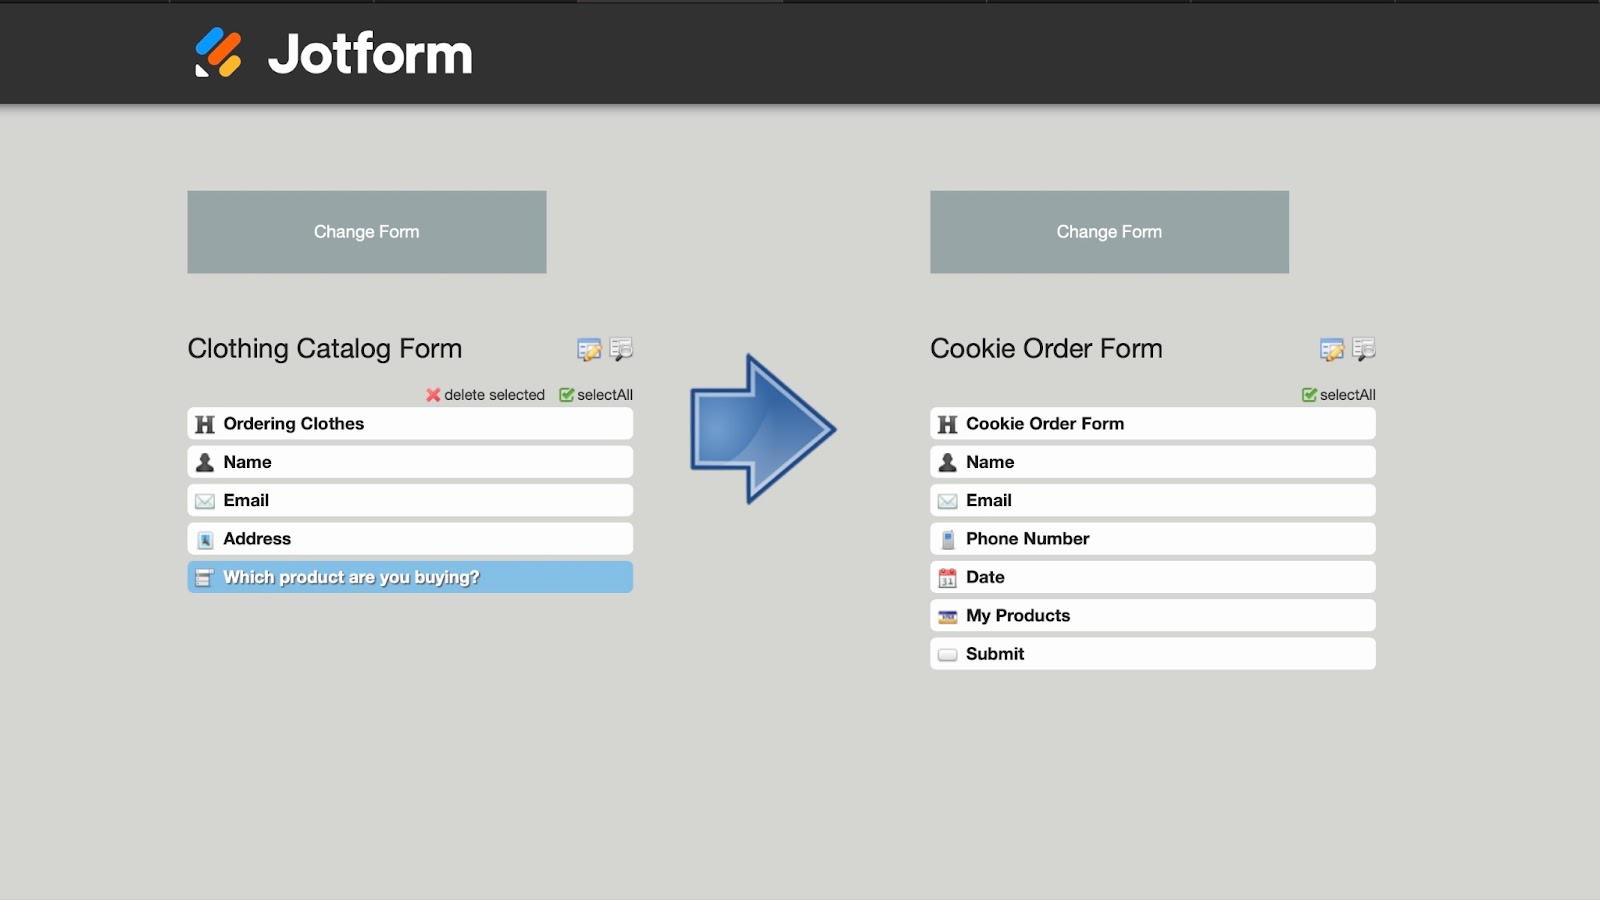Screen dimensions: 1600x900
Task: Toggle selectAll checkbox for Cookie Order Form
Action: click(1309, 395)
